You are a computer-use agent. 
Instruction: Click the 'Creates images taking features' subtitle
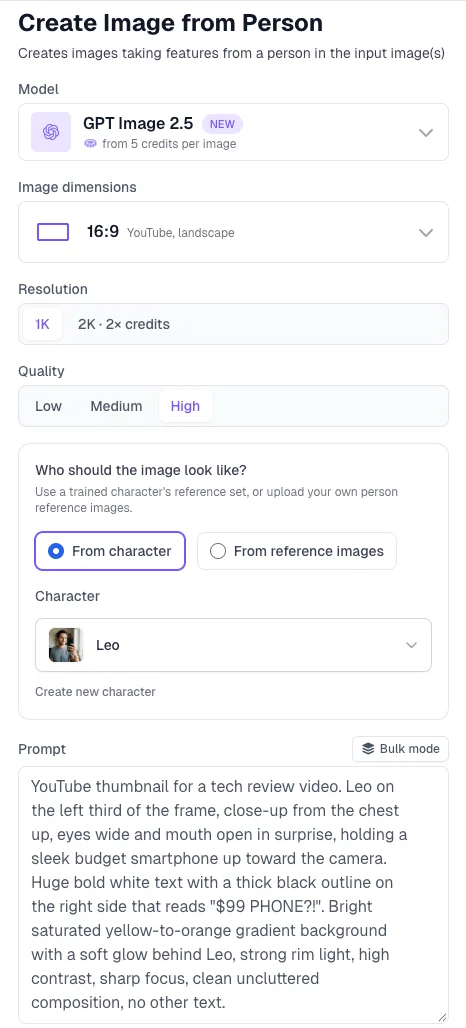point(232,53)
